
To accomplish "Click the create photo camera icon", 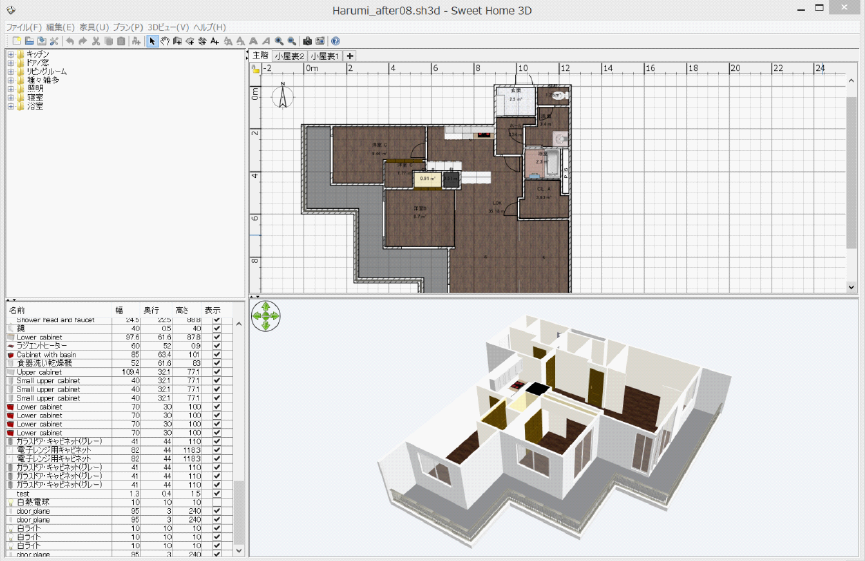I will tap(307, 41).
